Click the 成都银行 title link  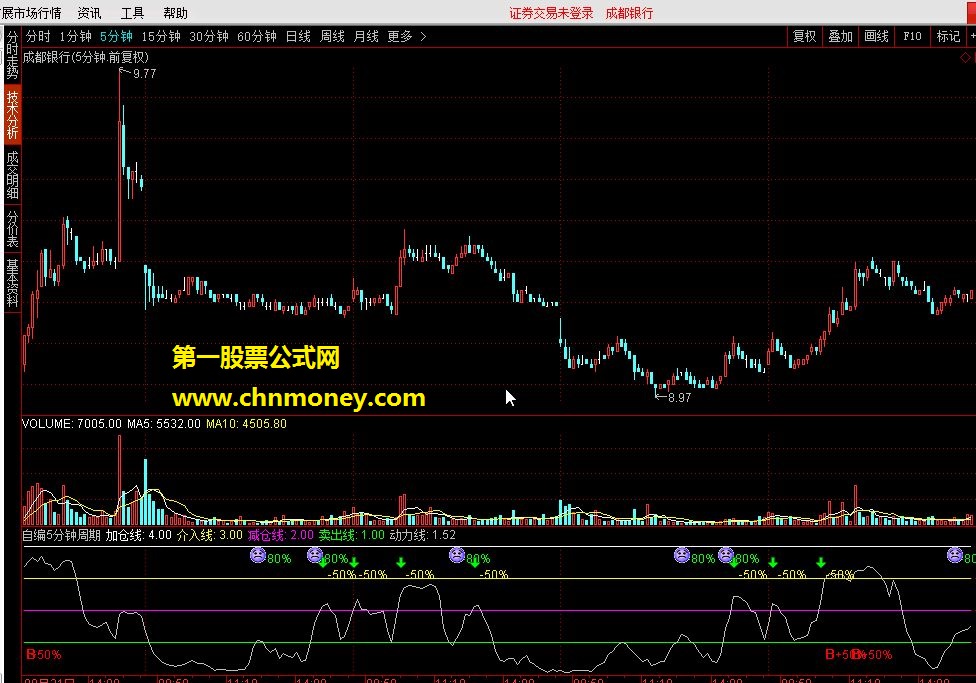(x=629, y=13)
